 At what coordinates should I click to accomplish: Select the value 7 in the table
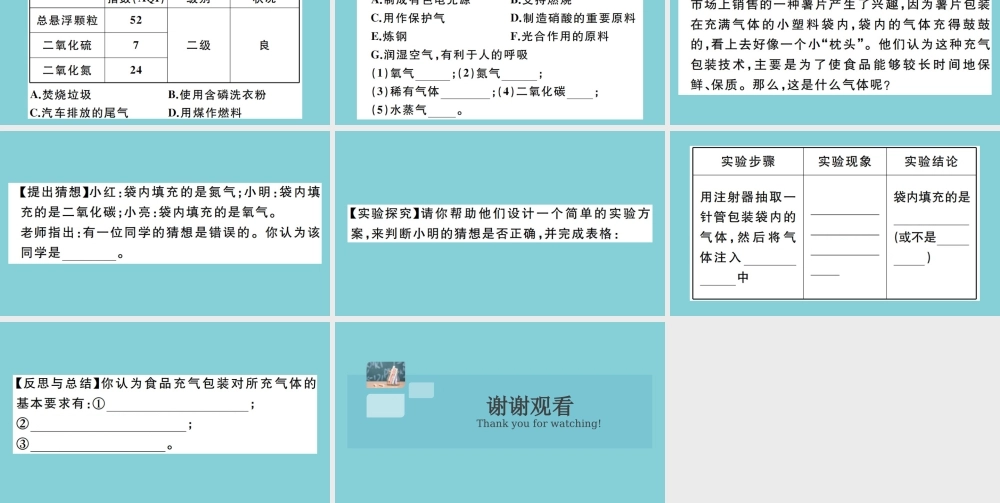136,45
